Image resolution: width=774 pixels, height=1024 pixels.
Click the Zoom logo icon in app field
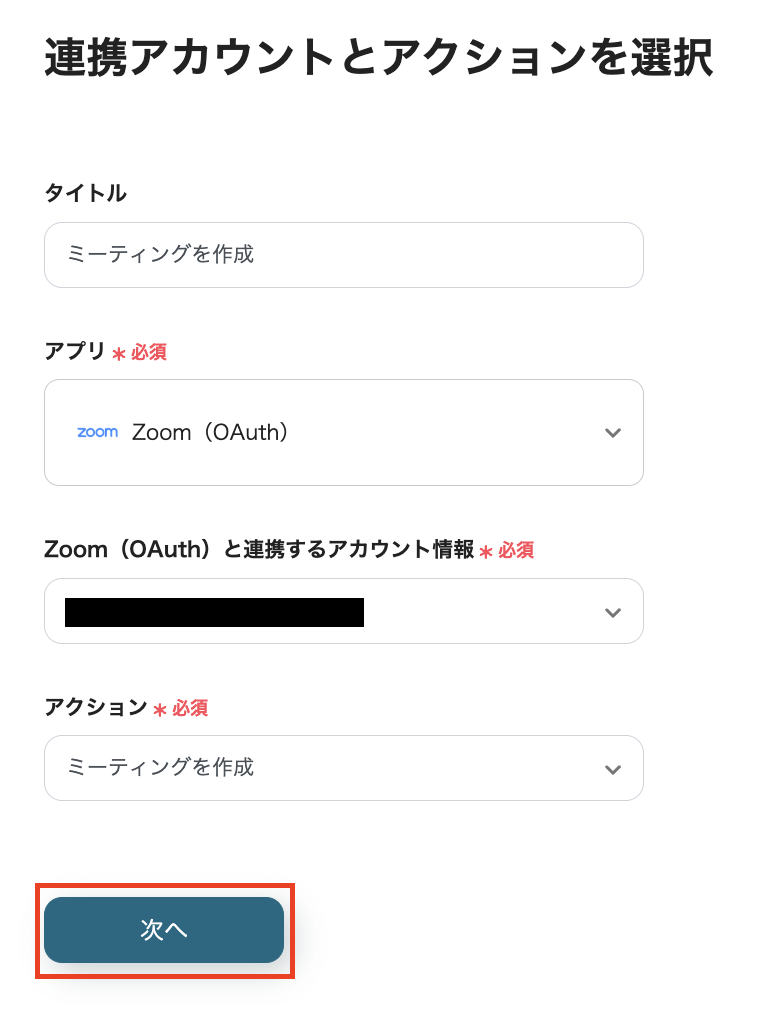(x=97, y=432)
